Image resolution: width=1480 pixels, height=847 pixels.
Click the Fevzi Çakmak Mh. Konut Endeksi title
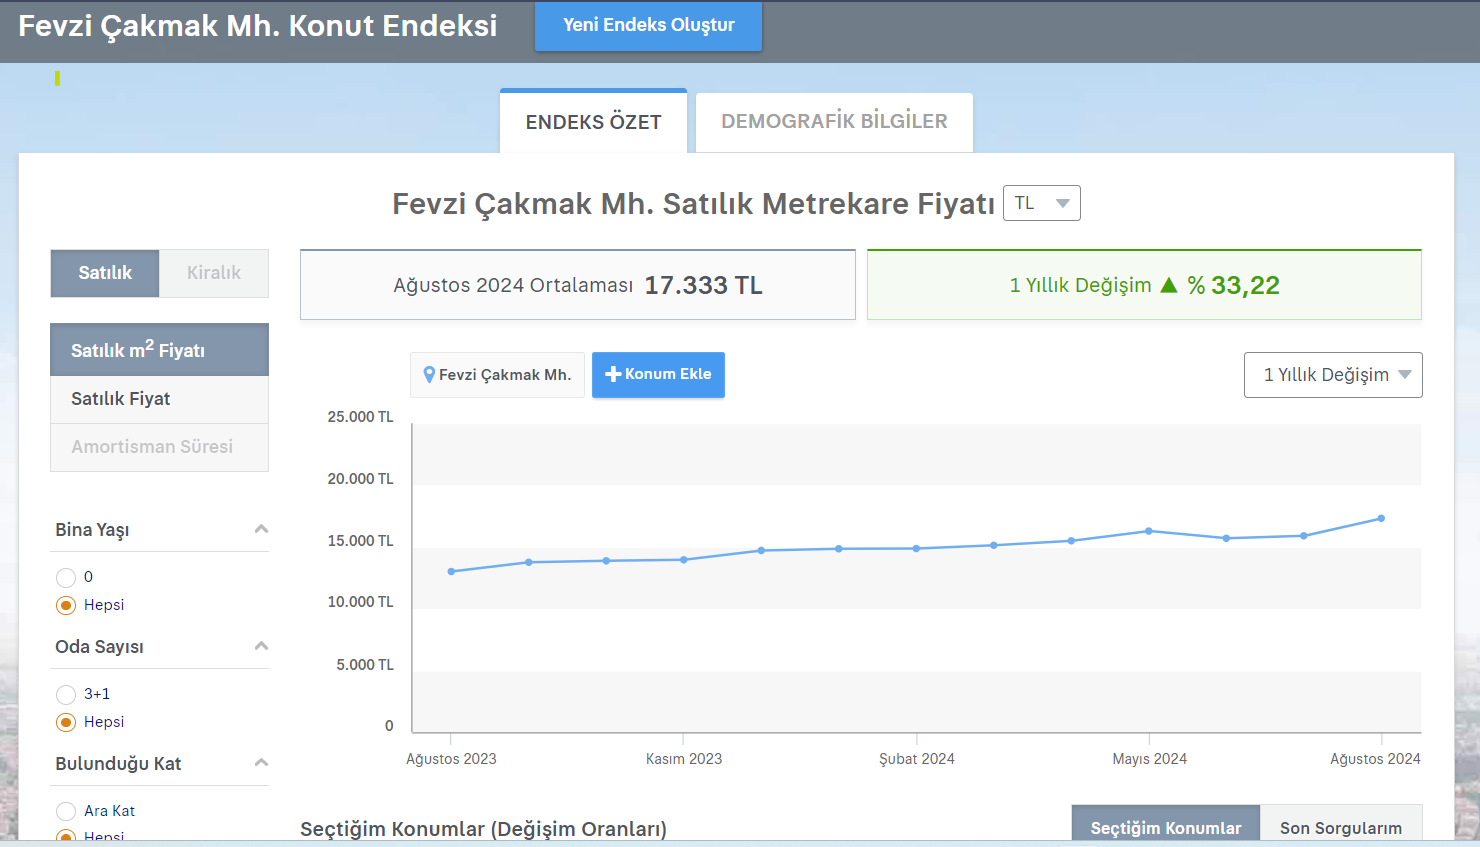(x=258, y=26)
